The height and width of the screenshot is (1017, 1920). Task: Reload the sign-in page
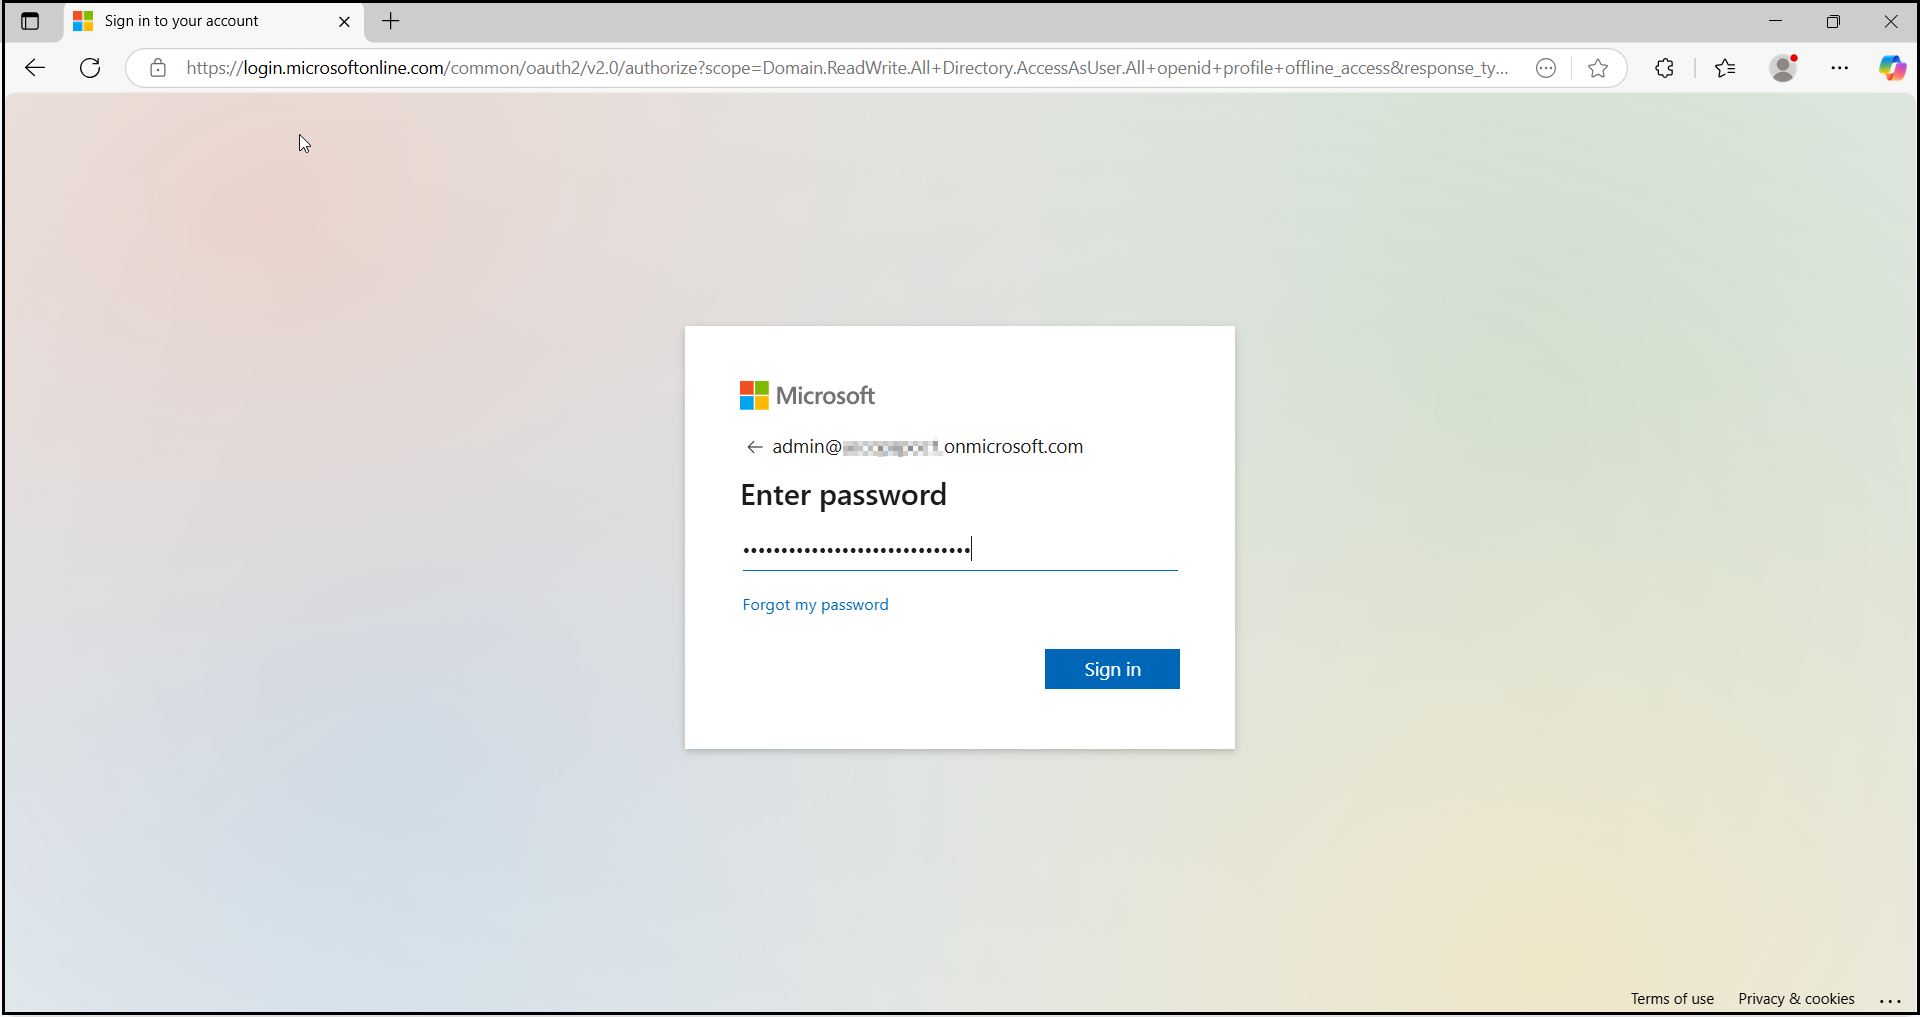click(90, 68)
